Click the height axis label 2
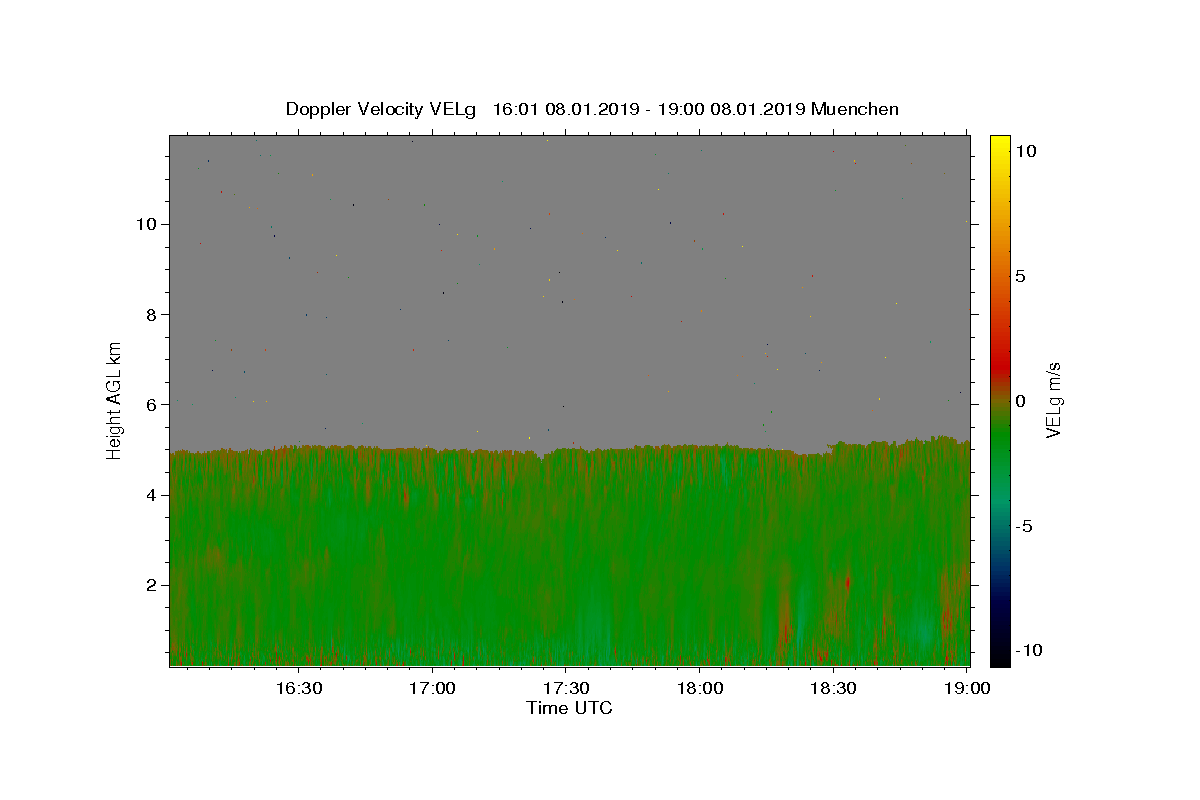 [151, 585]
